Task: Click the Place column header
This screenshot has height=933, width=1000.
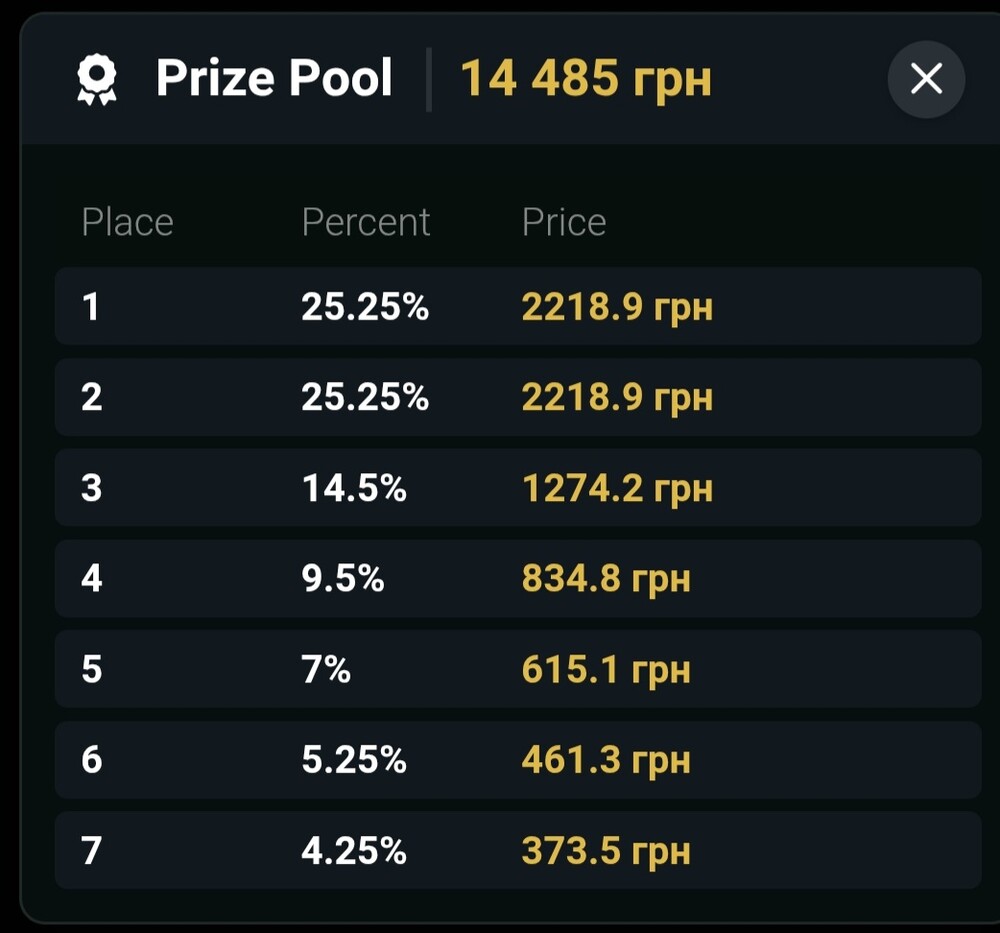Action: click(128, 222)
